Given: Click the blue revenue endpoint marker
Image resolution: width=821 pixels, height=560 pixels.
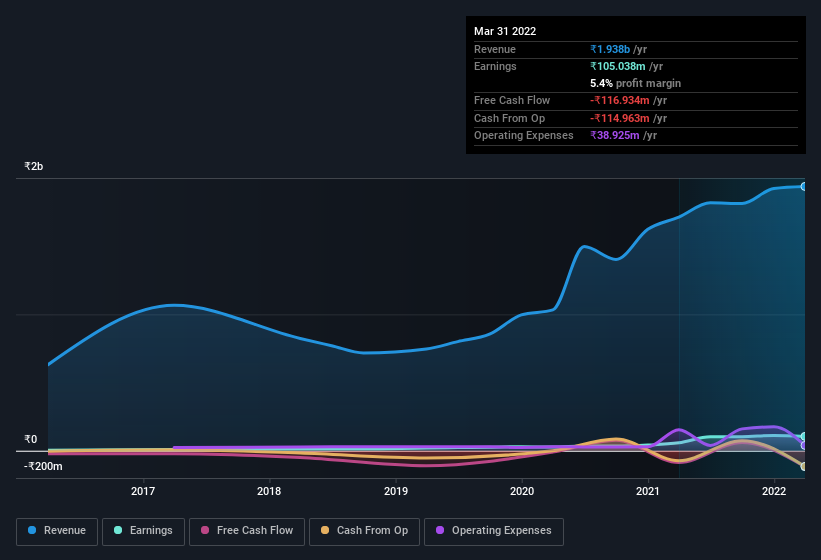Looking at the screenshot, I should [x=804, y=186].
